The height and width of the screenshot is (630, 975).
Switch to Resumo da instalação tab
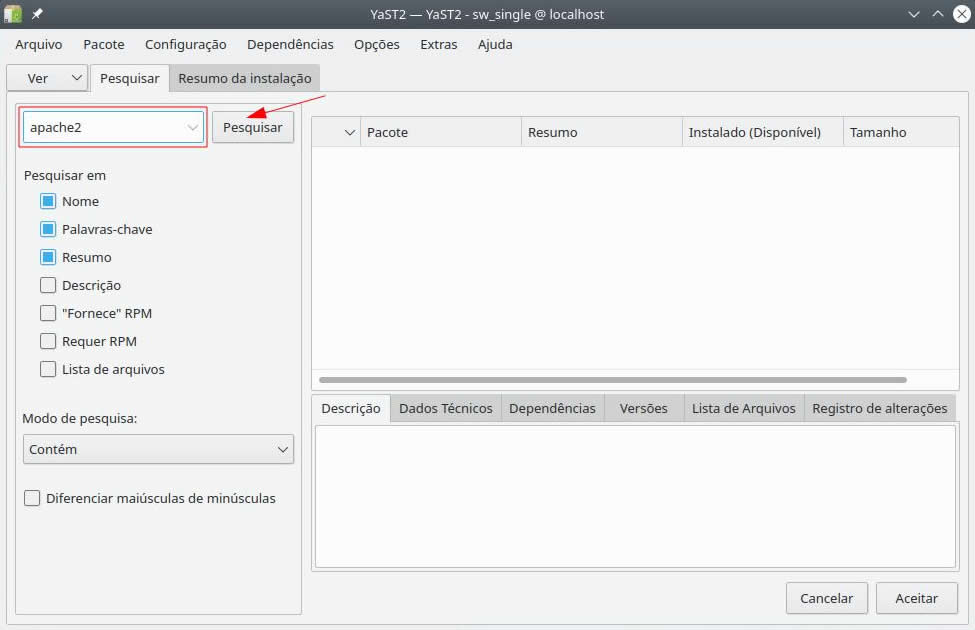point(245,78)
